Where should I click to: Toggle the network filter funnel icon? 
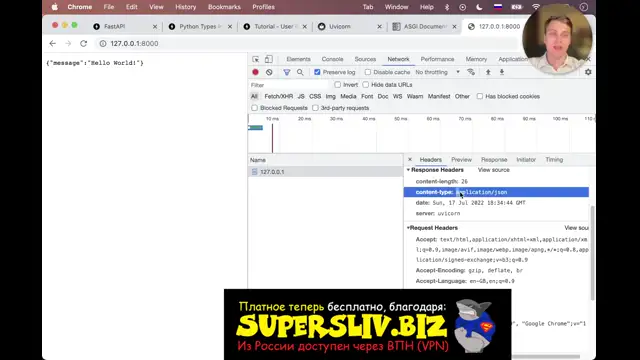point(287,72)
